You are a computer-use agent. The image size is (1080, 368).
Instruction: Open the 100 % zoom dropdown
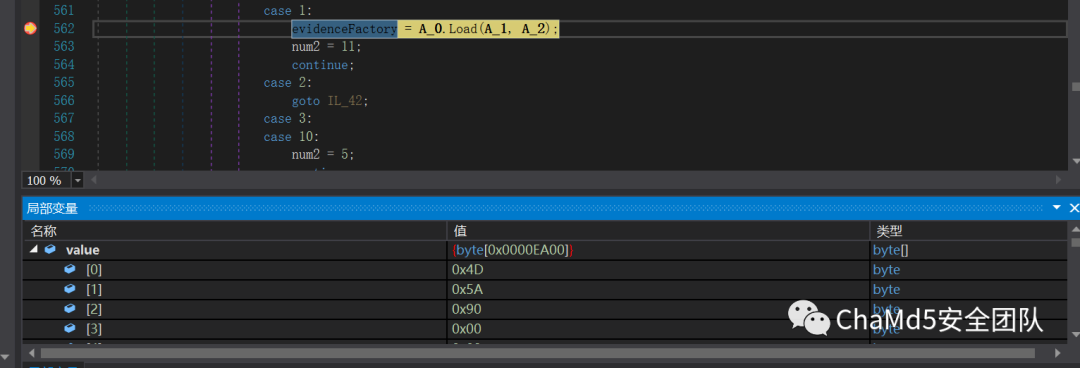coord(77,181)
